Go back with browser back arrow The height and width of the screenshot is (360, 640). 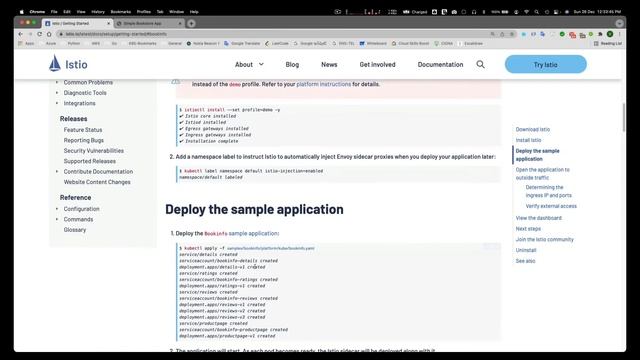20,34
